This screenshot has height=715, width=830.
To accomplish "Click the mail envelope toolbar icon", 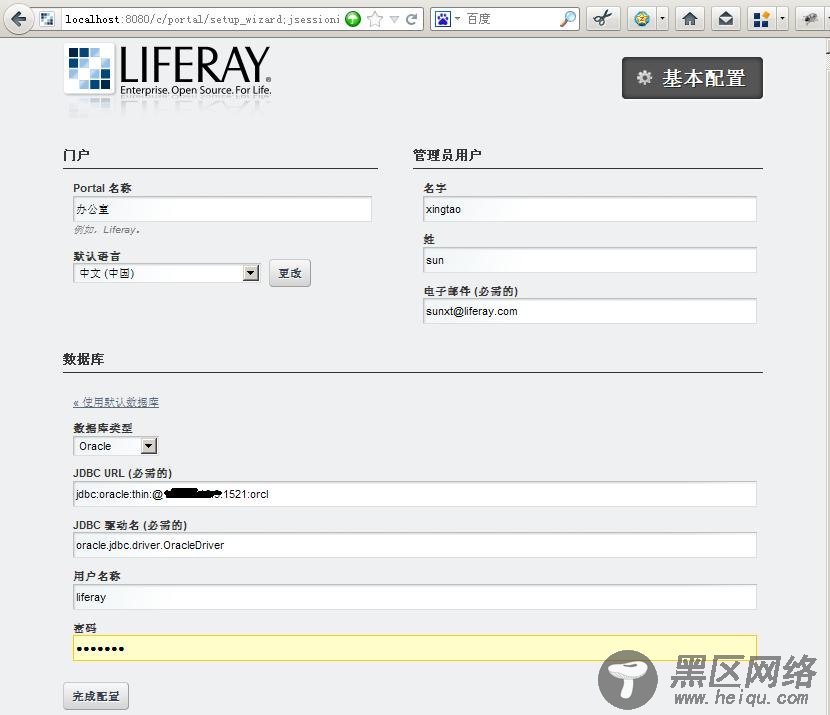I will [726, 19].
